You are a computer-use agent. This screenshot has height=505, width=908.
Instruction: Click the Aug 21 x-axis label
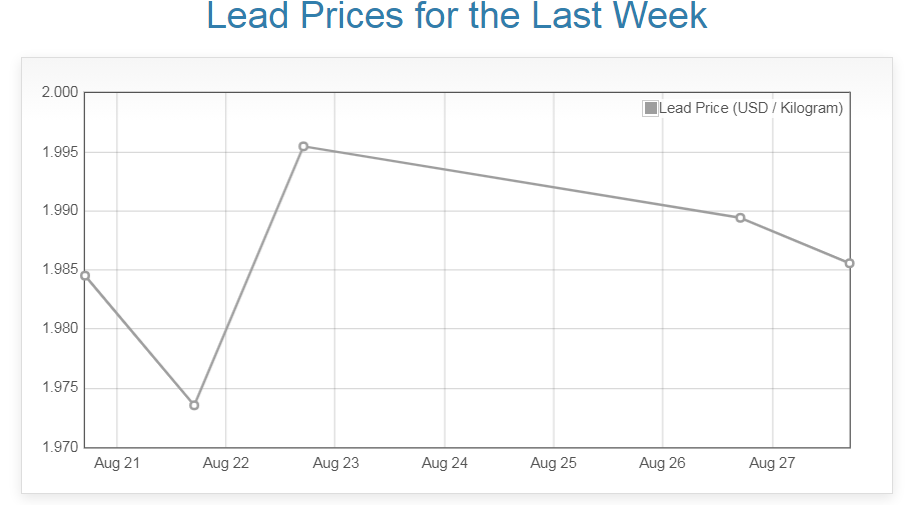click(116, 463)
